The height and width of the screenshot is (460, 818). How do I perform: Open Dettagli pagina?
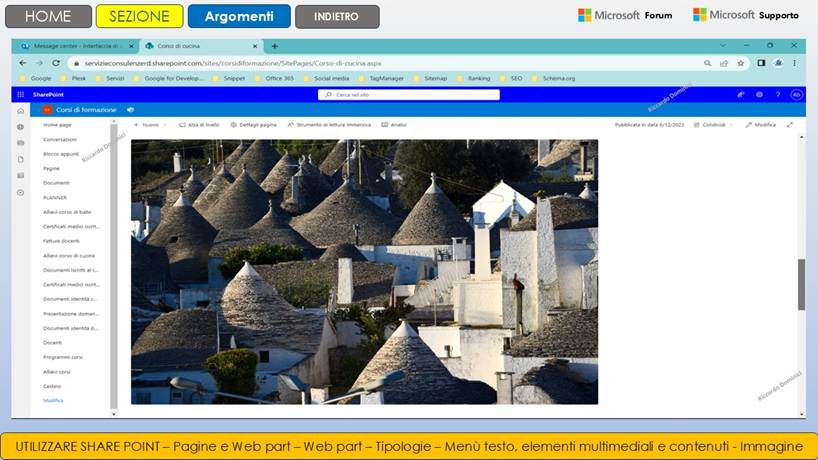coord(253,125)
